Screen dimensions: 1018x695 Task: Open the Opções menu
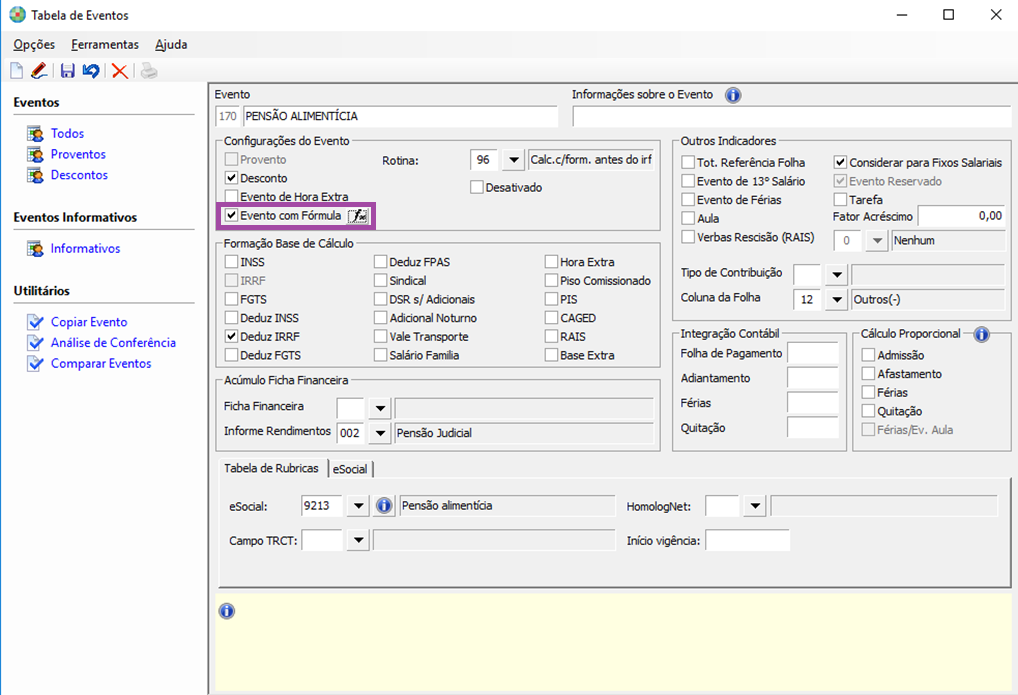click(34, 44)
